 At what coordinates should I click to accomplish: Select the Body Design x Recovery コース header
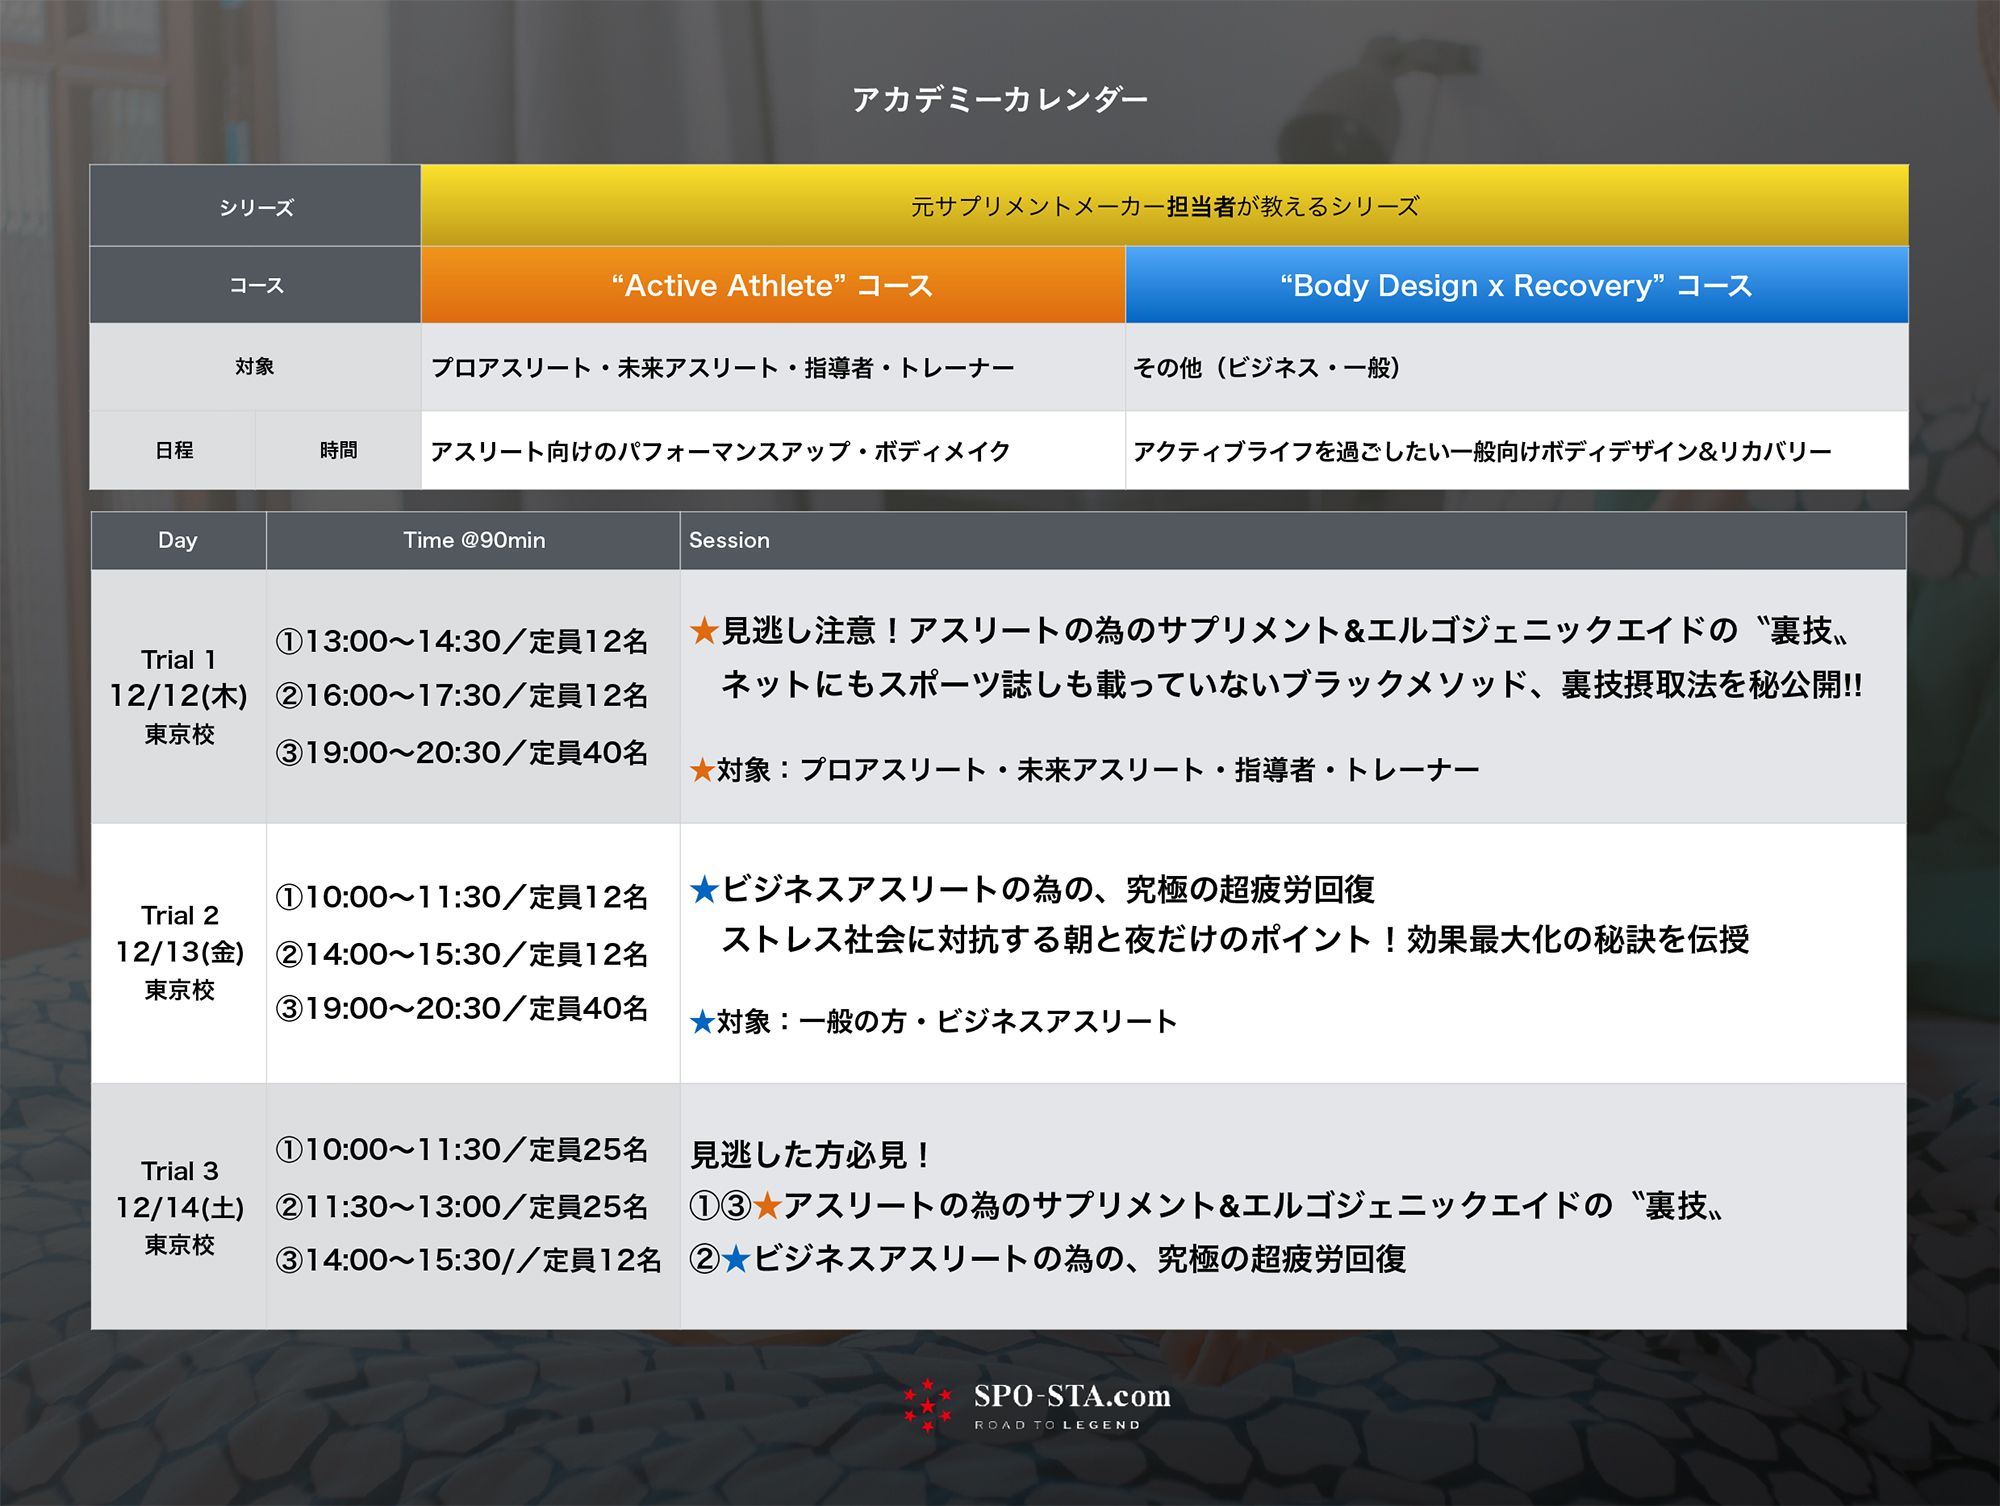tap(1516, 286)
